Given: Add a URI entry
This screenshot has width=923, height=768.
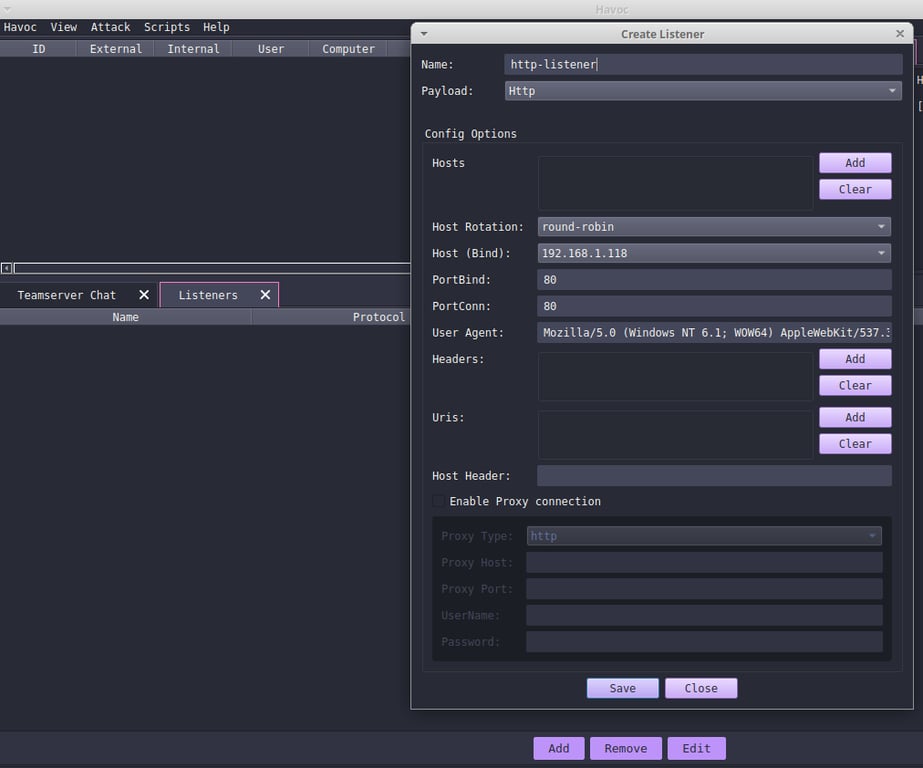Looking at the screenshot, I should point(854,417).
